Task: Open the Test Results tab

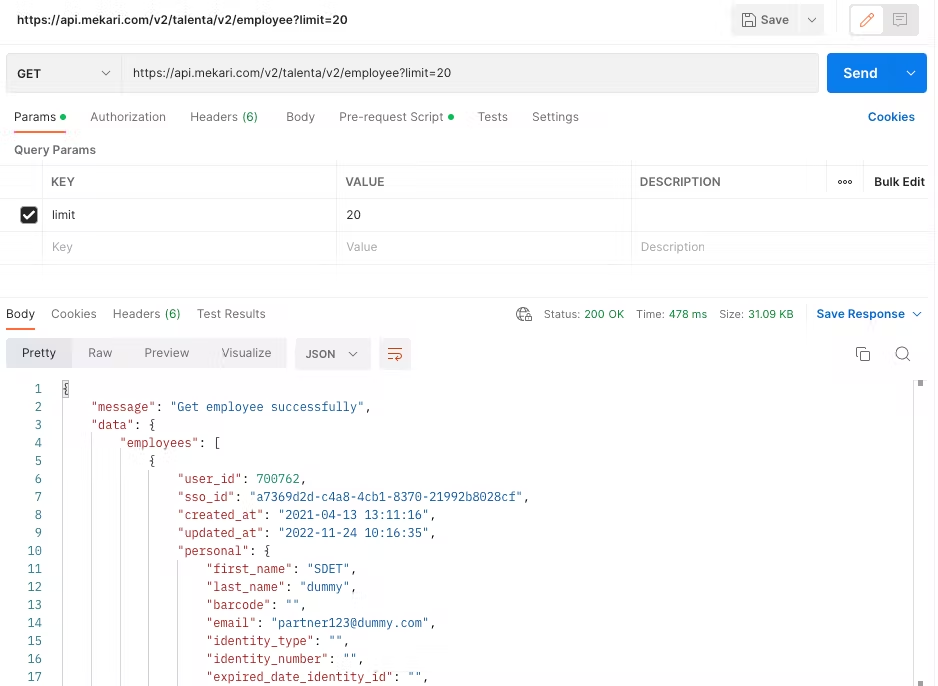Action: pyautogui.click(x=231, y=314)
